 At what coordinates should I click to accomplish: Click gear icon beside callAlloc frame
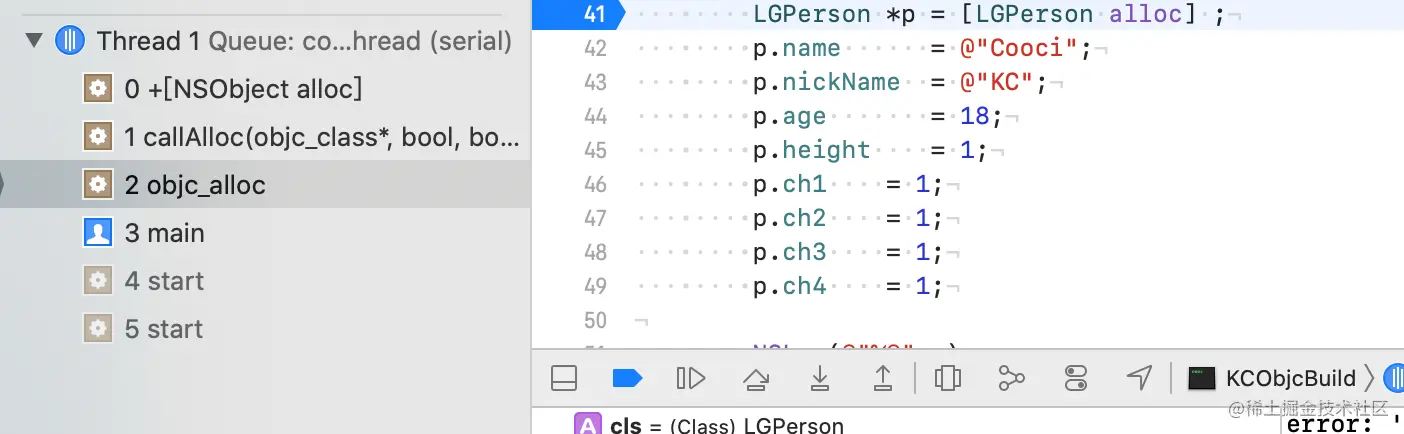(97, 137)
